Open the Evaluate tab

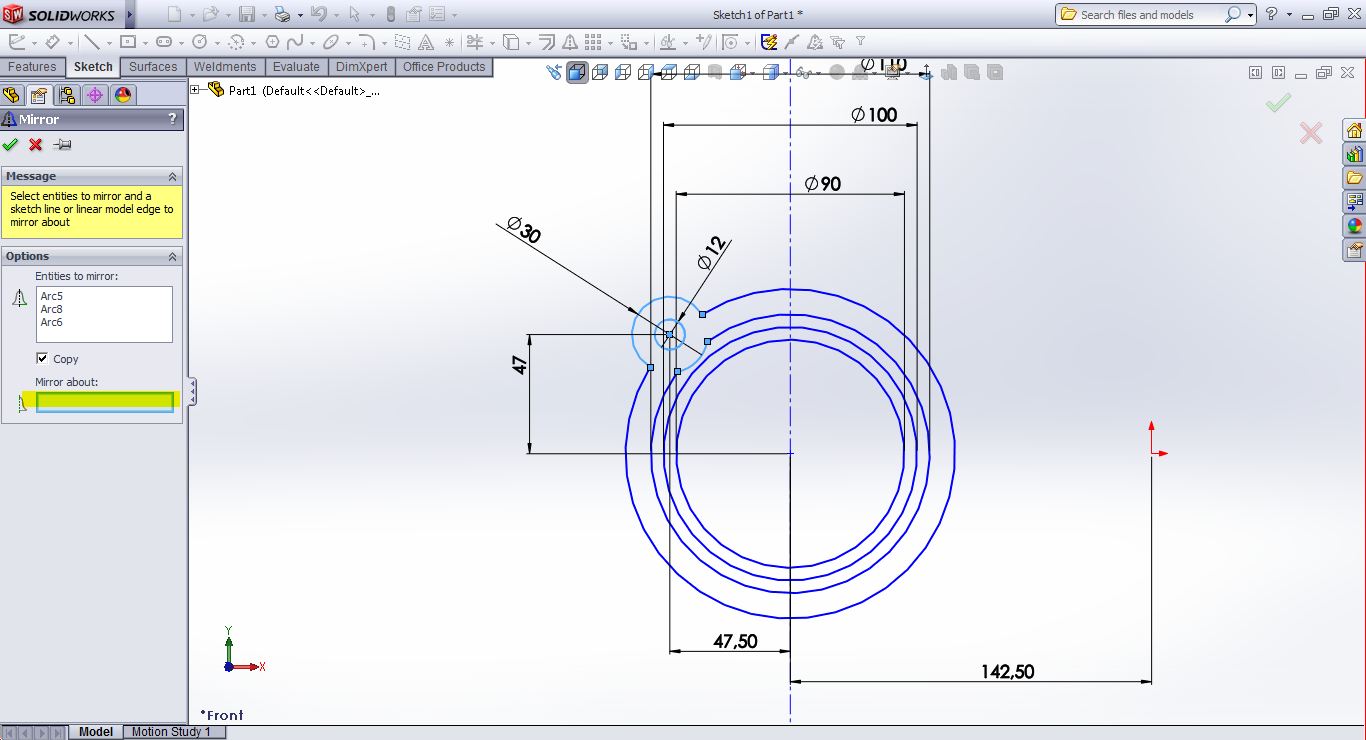click(x=296, y=67)
